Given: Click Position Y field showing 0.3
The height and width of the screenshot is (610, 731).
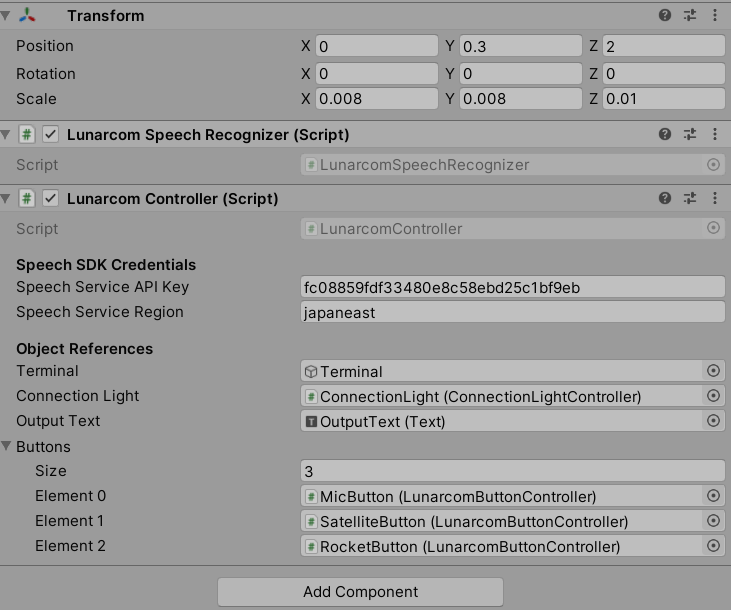Looking at the screenshot, I should pos(521,46).
